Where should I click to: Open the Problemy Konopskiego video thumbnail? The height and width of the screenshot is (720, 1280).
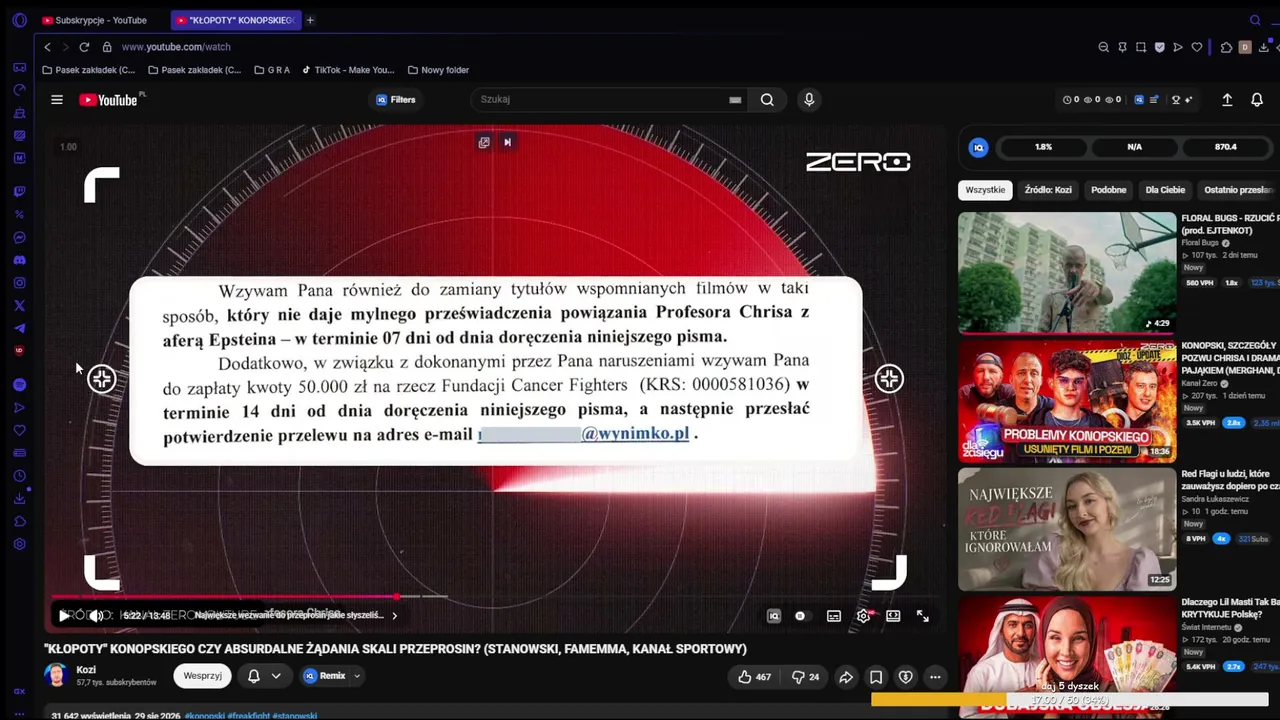1067,400
